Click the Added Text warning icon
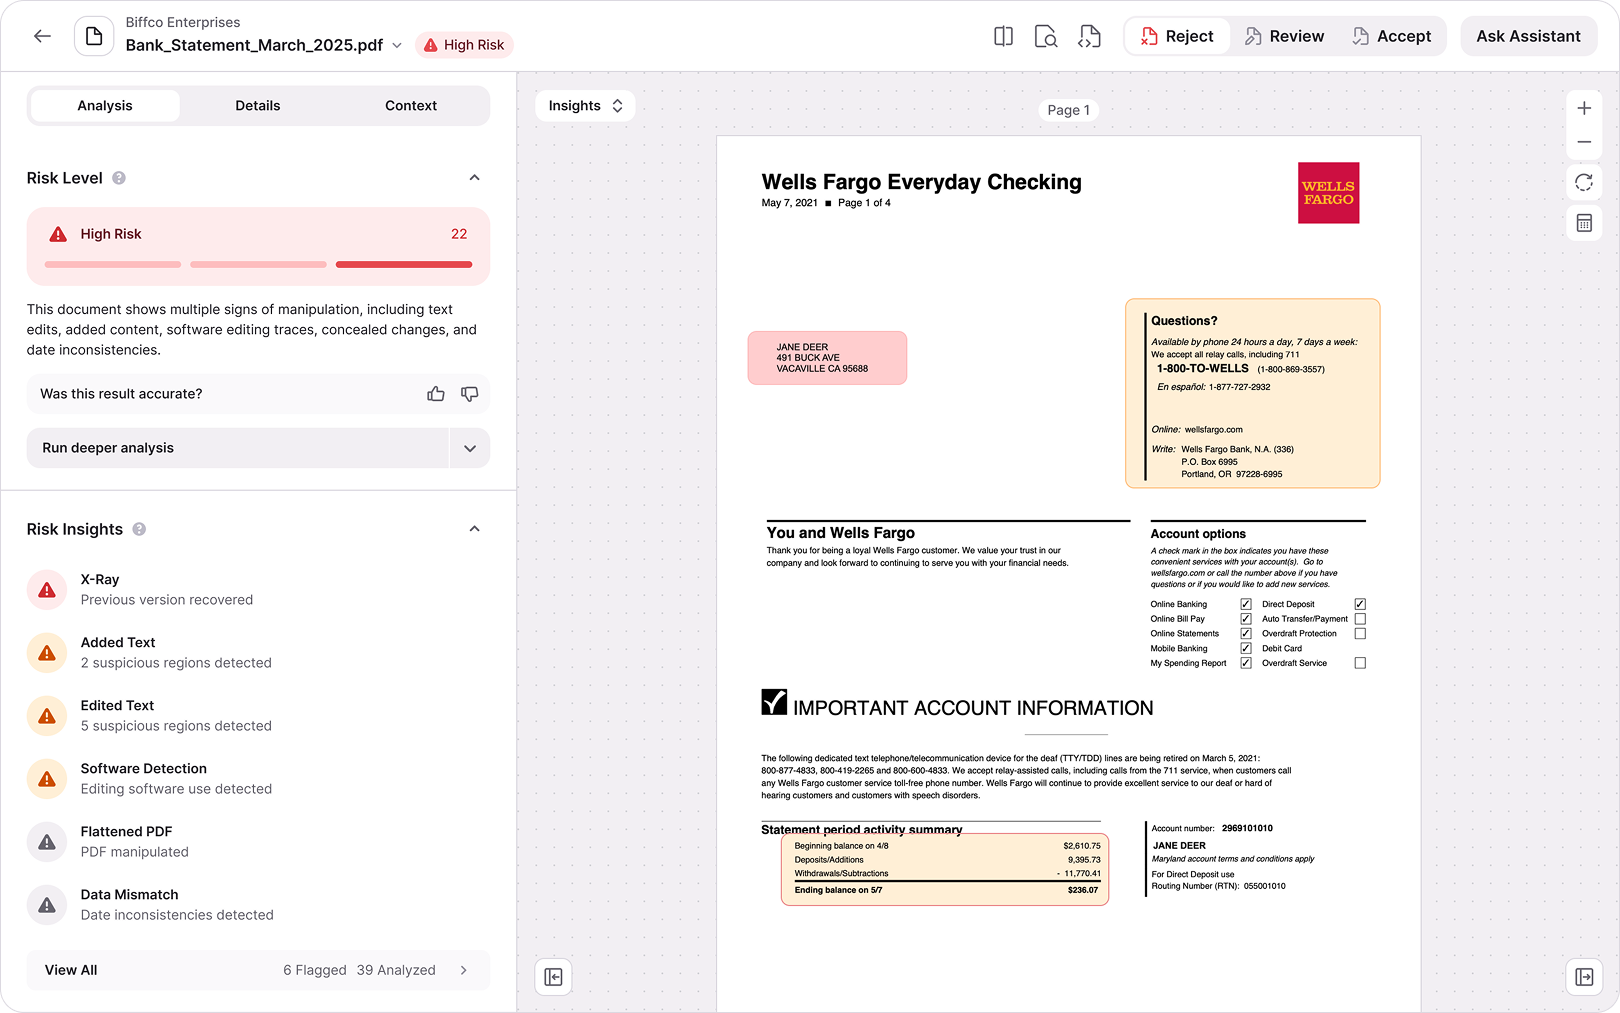Image resolution: width=1620 pixels, height=1013 pixels. [47, 653]
